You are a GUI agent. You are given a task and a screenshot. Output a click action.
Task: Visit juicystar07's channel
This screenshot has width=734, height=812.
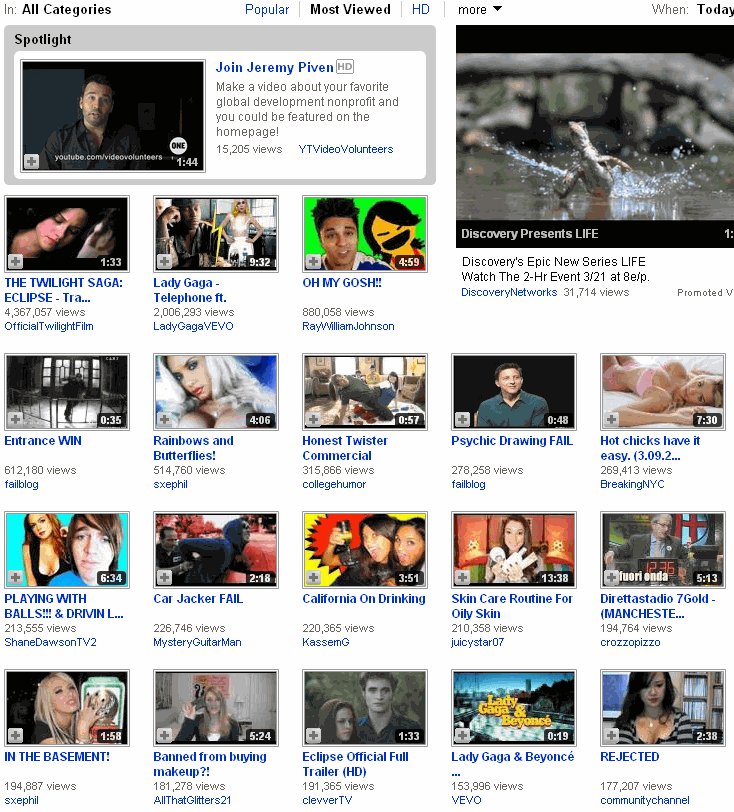(478, 642)
